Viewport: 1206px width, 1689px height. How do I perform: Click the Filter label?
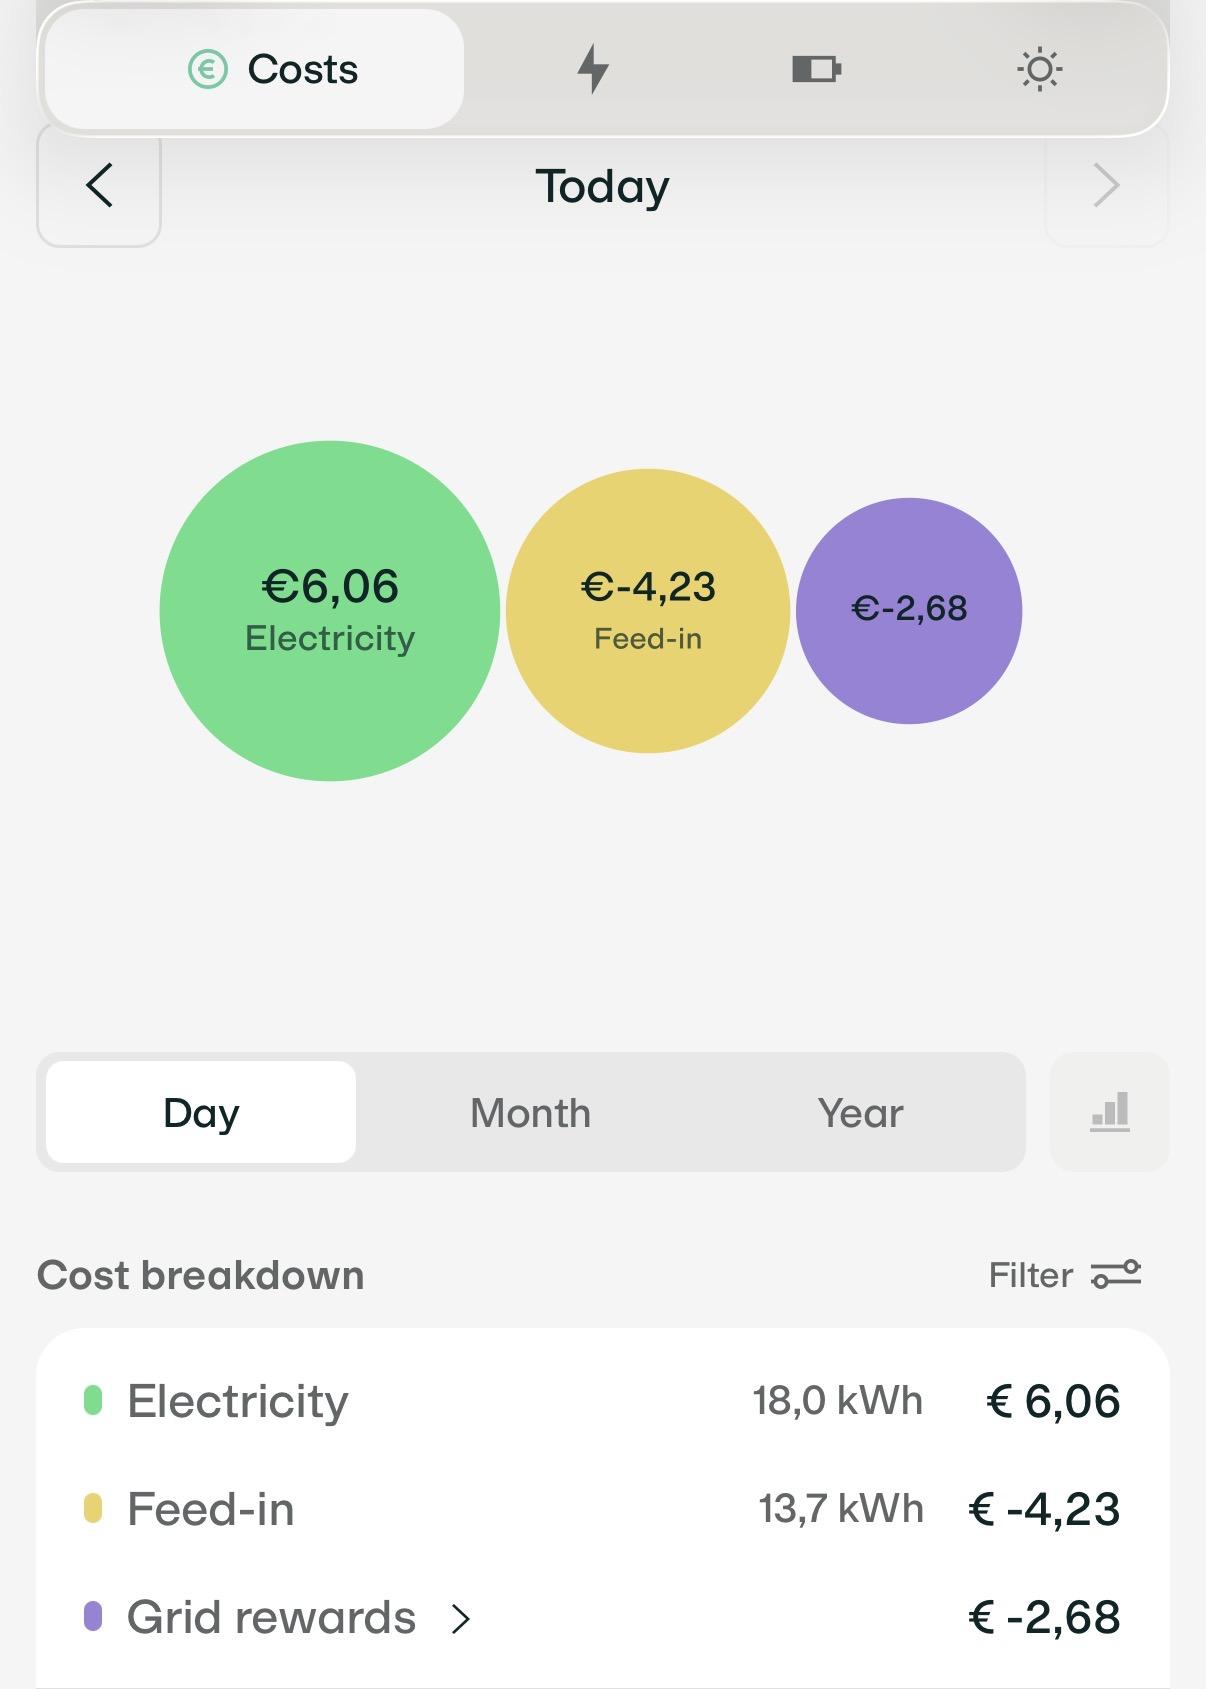pyautogui.click(x=1030, y=1275)
